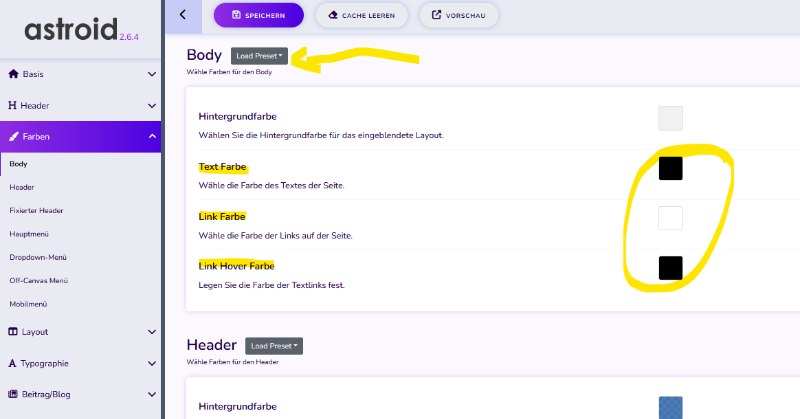Click 'Wähle die Farbe des Textes der Seite.'

271,185
